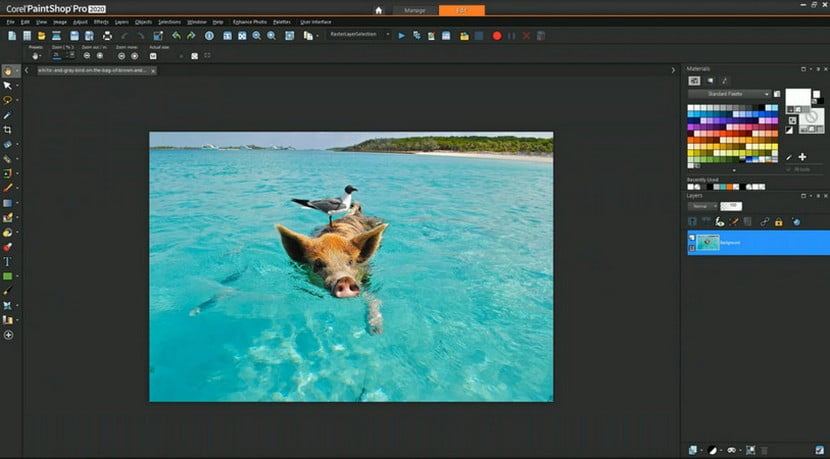Adjust the layer opacity slider field
830x459 pixels.
coord(731,206)
